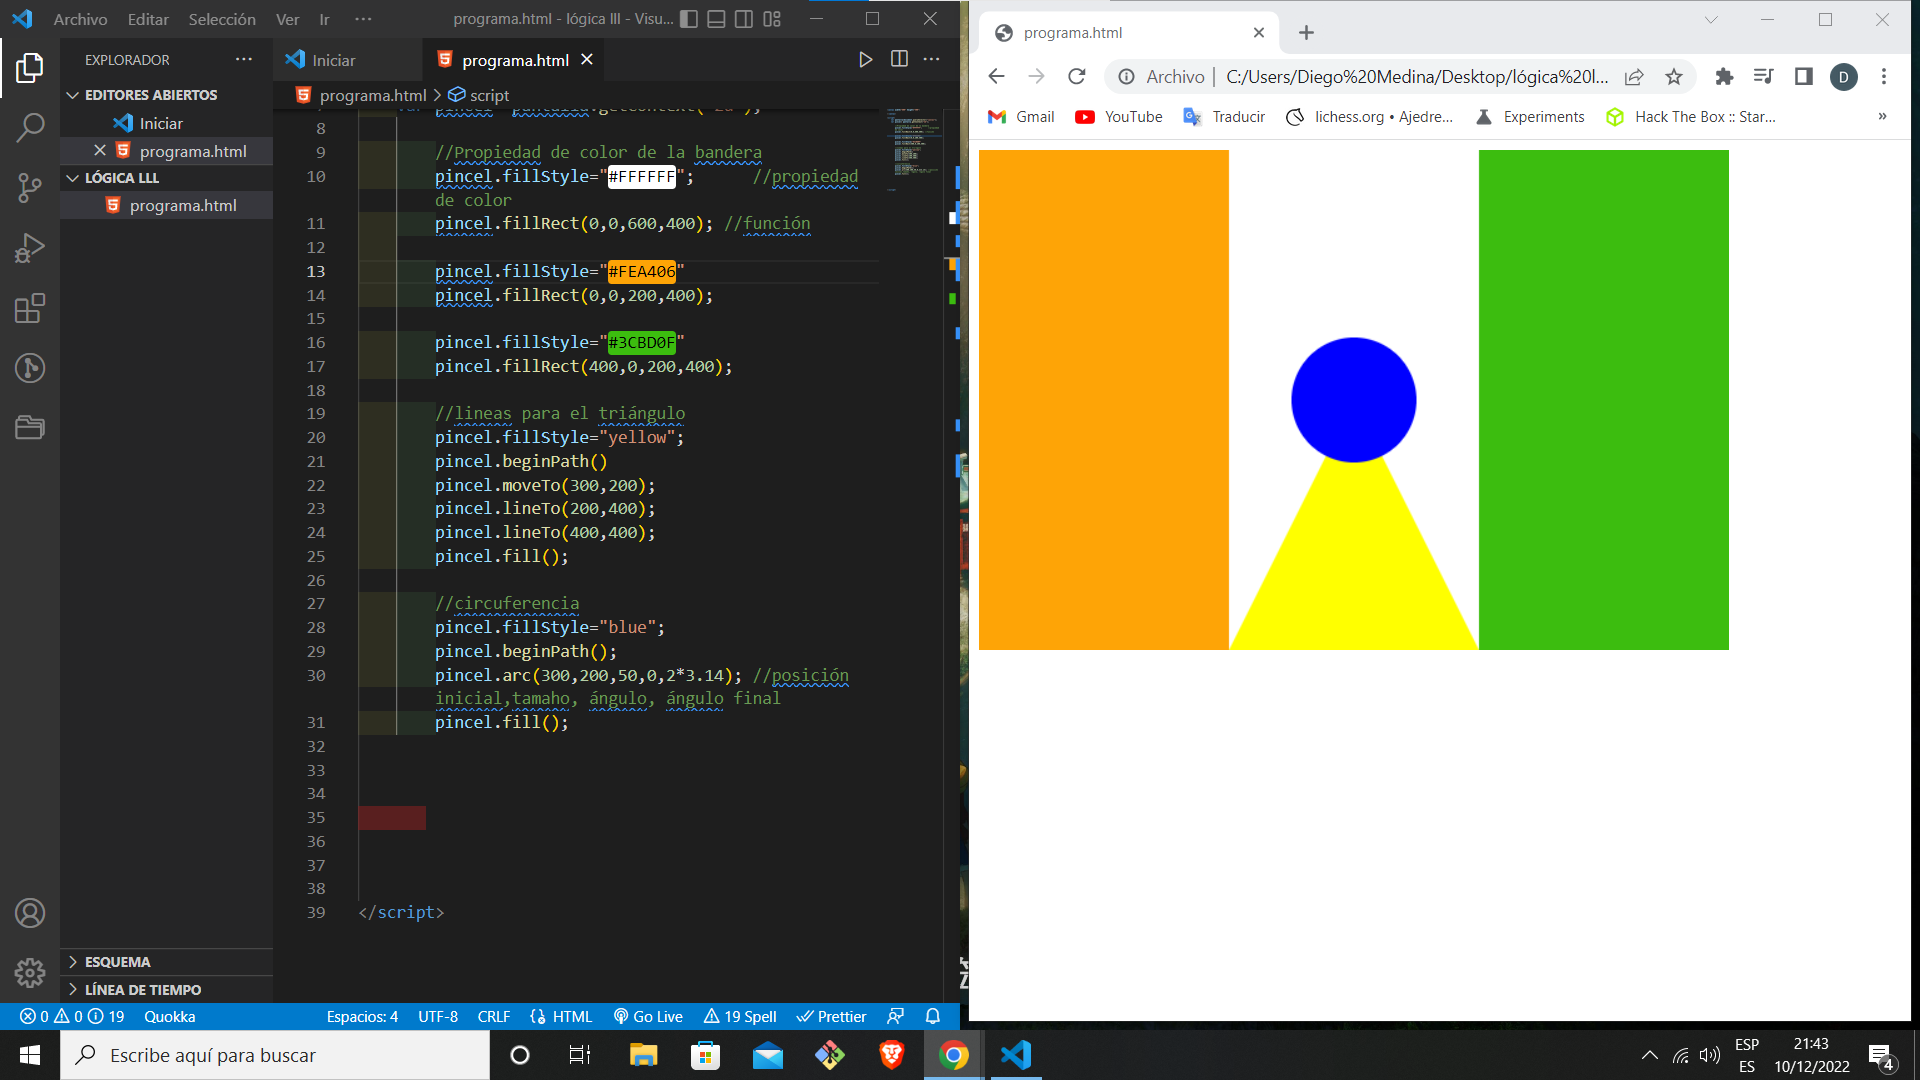This screenshot has width=1920, height=1080.
Task: Run the code with the play icon
Action: (865, 60)
